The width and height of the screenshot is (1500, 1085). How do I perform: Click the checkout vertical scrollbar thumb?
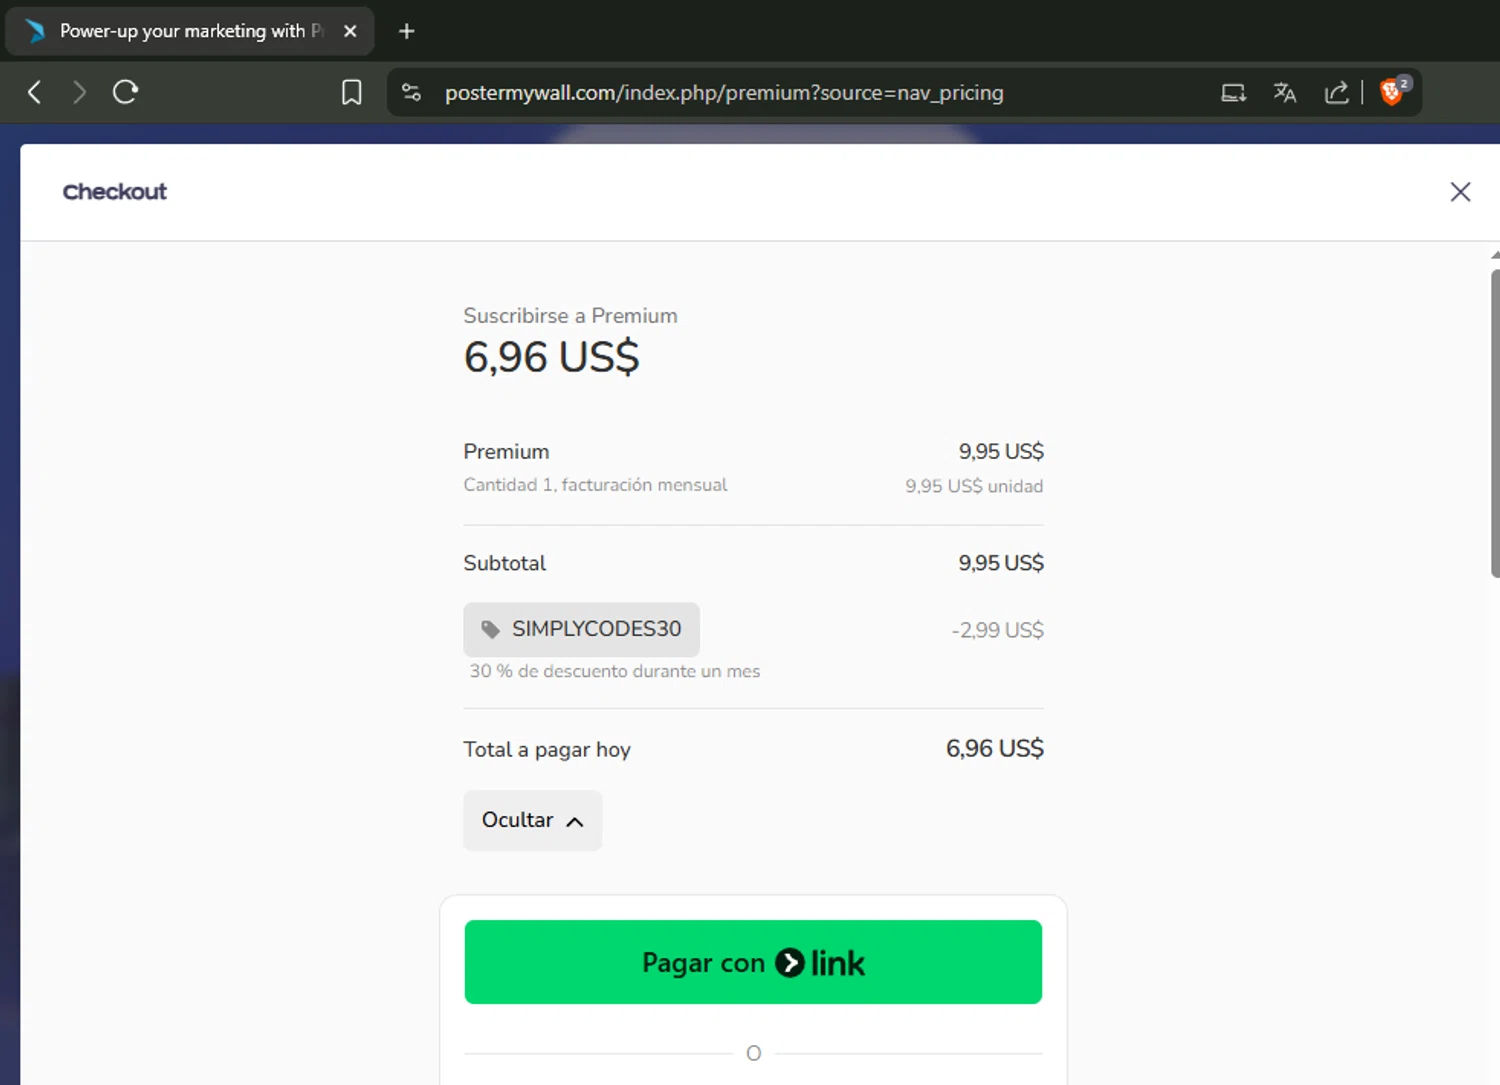tap(1494, 420)
